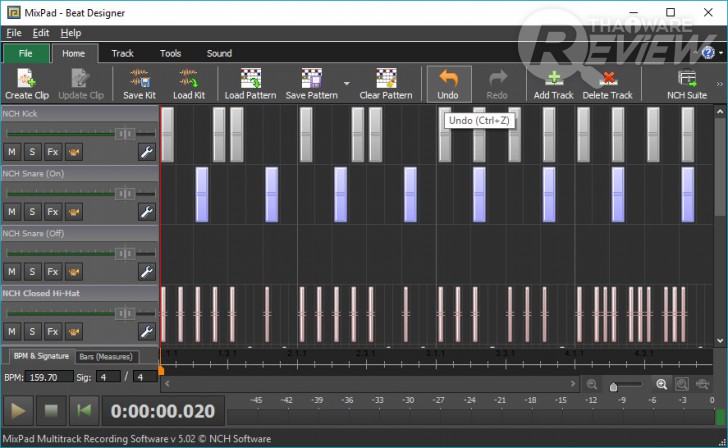Solo the NCH Snare (Off) track
This screenshot has height=448, width=728.
tap(32, 272)
